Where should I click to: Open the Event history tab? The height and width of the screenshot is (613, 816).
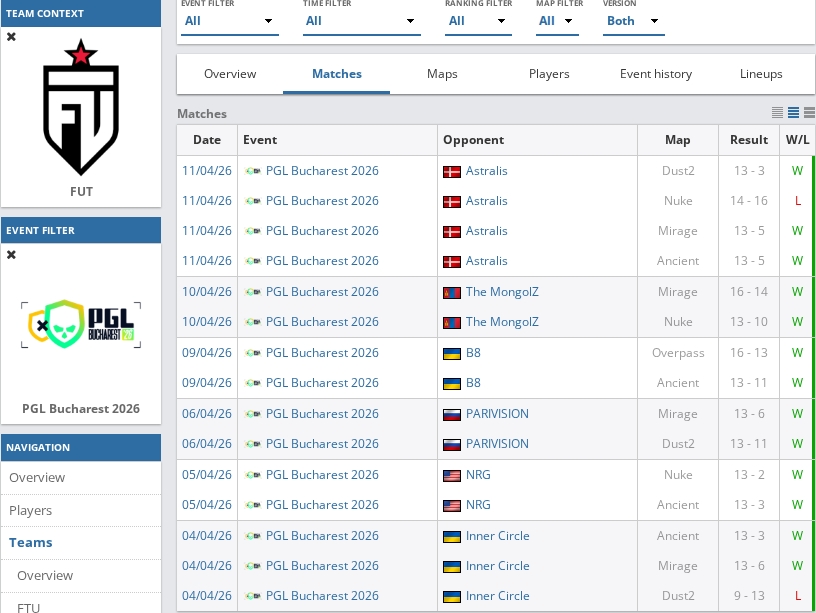pyautogui.click(x=656, y=74)
